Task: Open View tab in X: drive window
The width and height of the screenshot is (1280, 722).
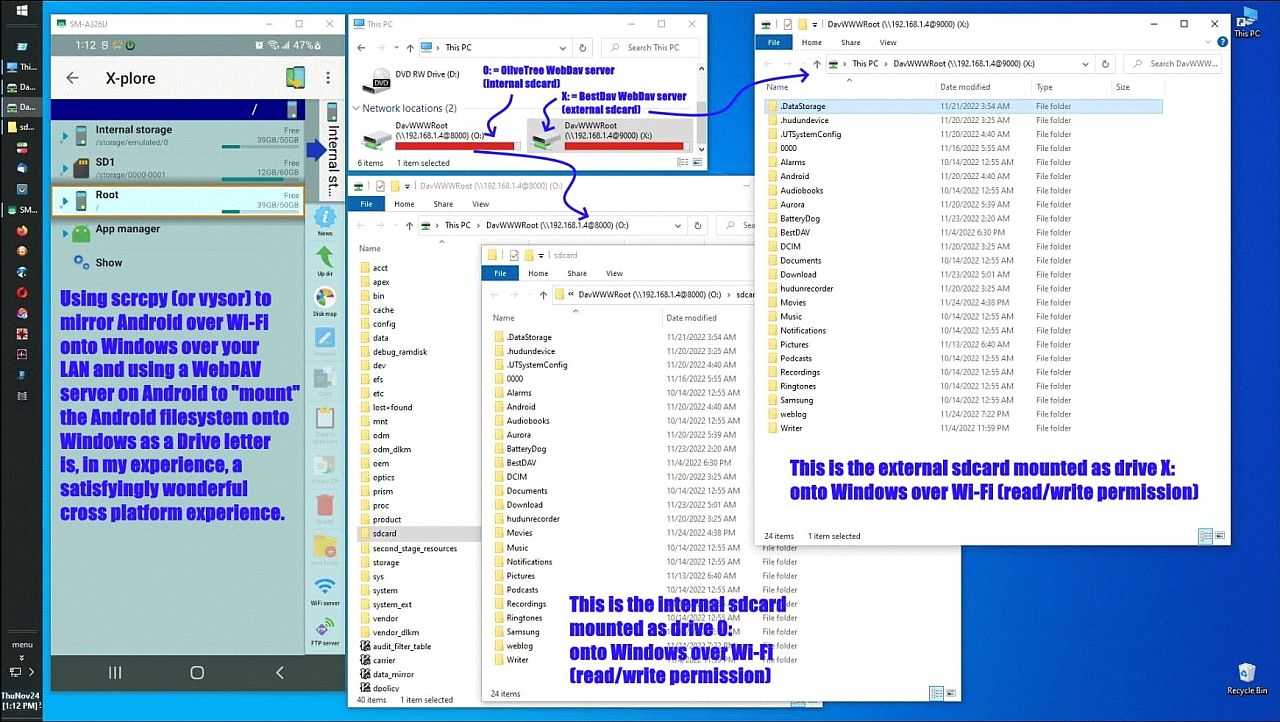Action: click(x=888, y=42)
